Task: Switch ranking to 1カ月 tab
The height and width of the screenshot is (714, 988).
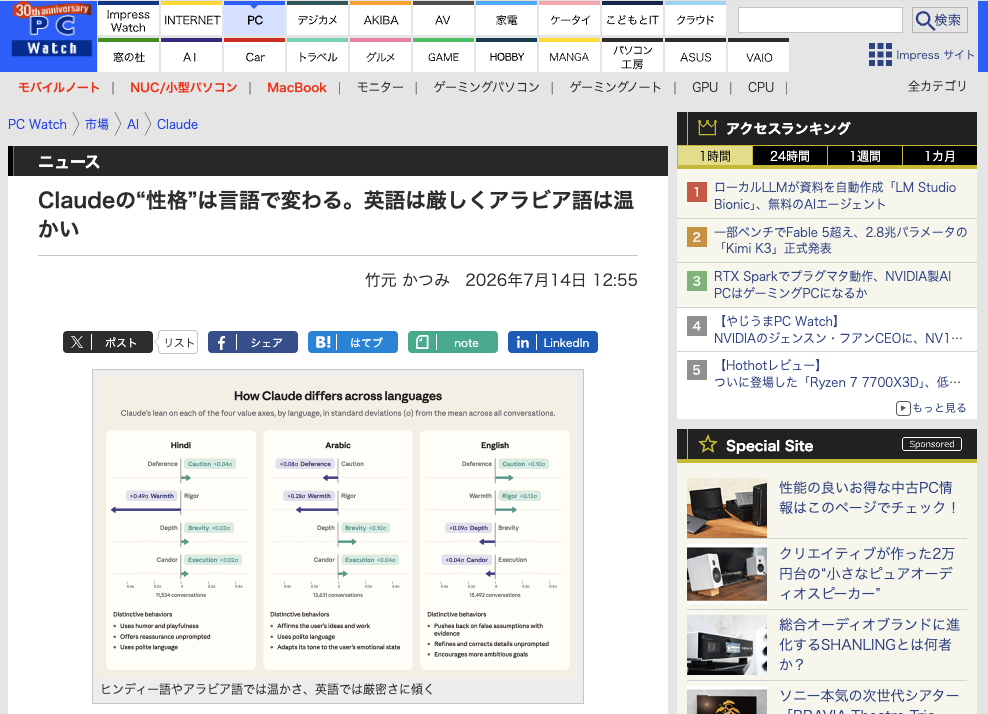Action: click(939, 156)
